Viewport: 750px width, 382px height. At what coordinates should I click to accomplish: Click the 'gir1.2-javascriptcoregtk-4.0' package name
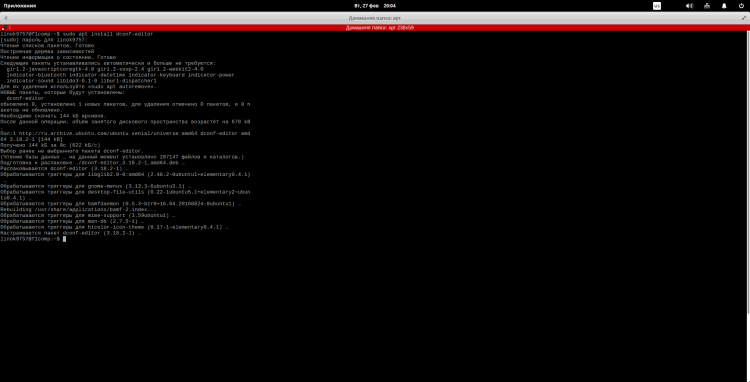tap(50, 69)
